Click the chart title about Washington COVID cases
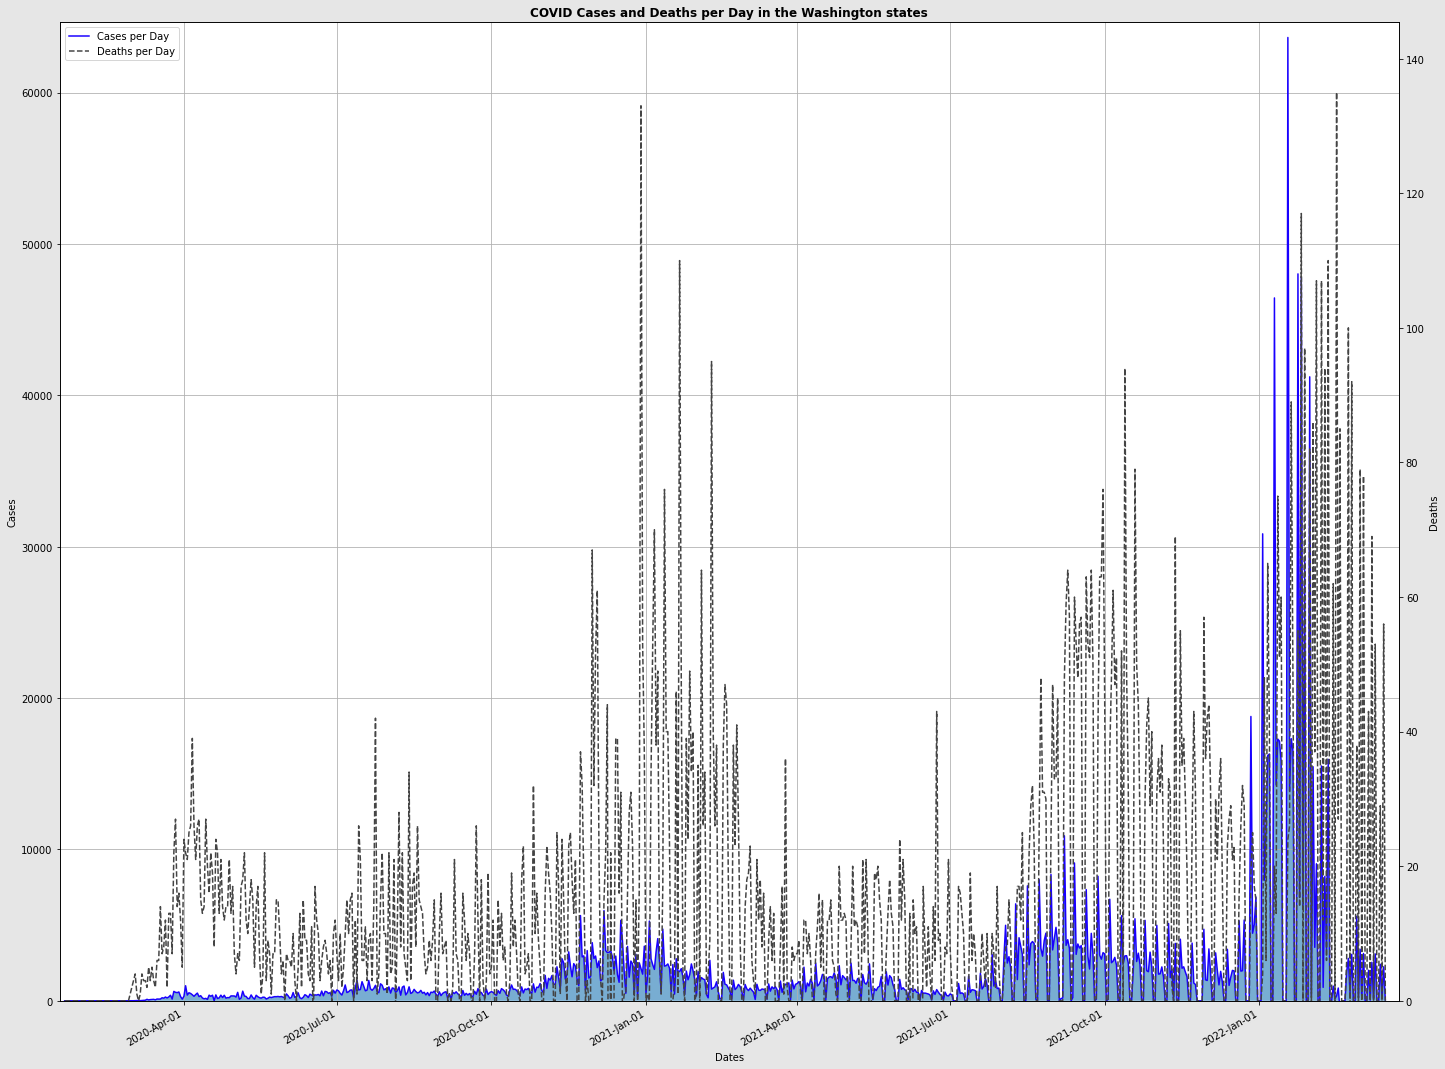Viewport: 1445px width, 1069px height. point(728,13)
